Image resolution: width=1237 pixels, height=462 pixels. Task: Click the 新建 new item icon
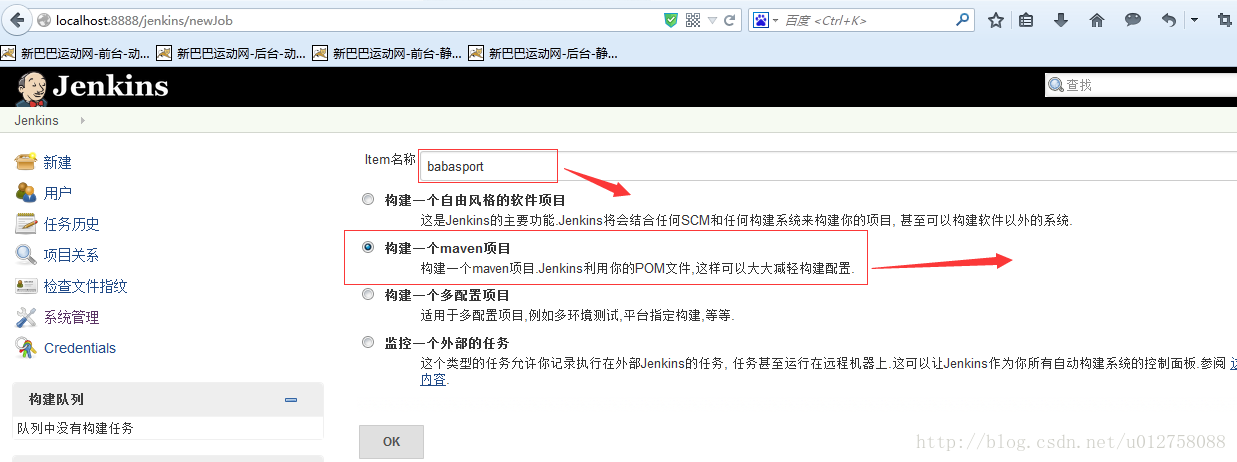click(x=26, y=162)
